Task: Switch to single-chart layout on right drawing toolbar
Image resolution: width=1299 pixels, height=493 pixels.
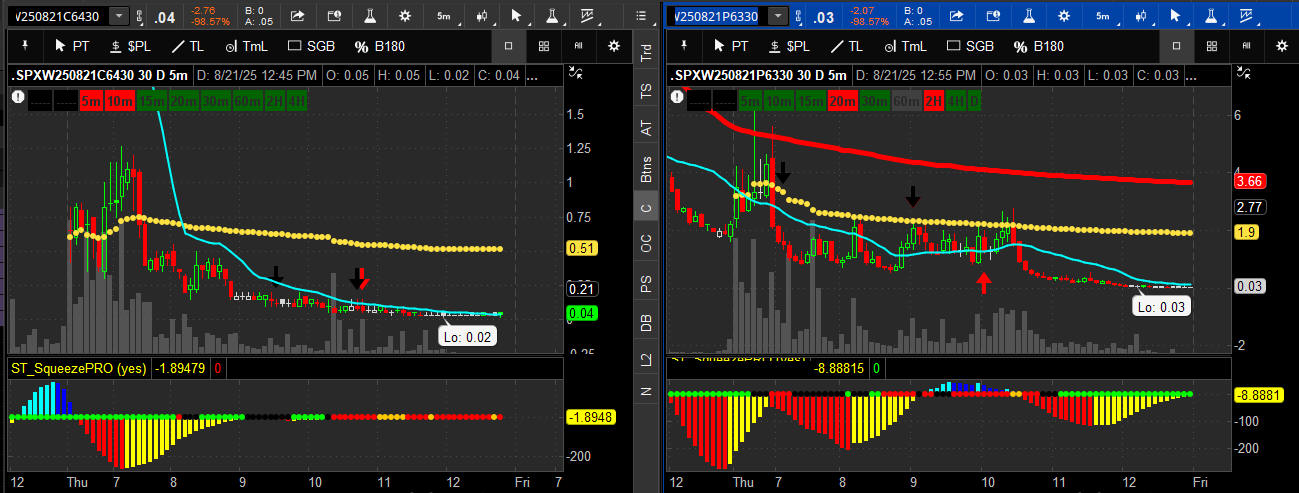Action: click(1176, 46)
